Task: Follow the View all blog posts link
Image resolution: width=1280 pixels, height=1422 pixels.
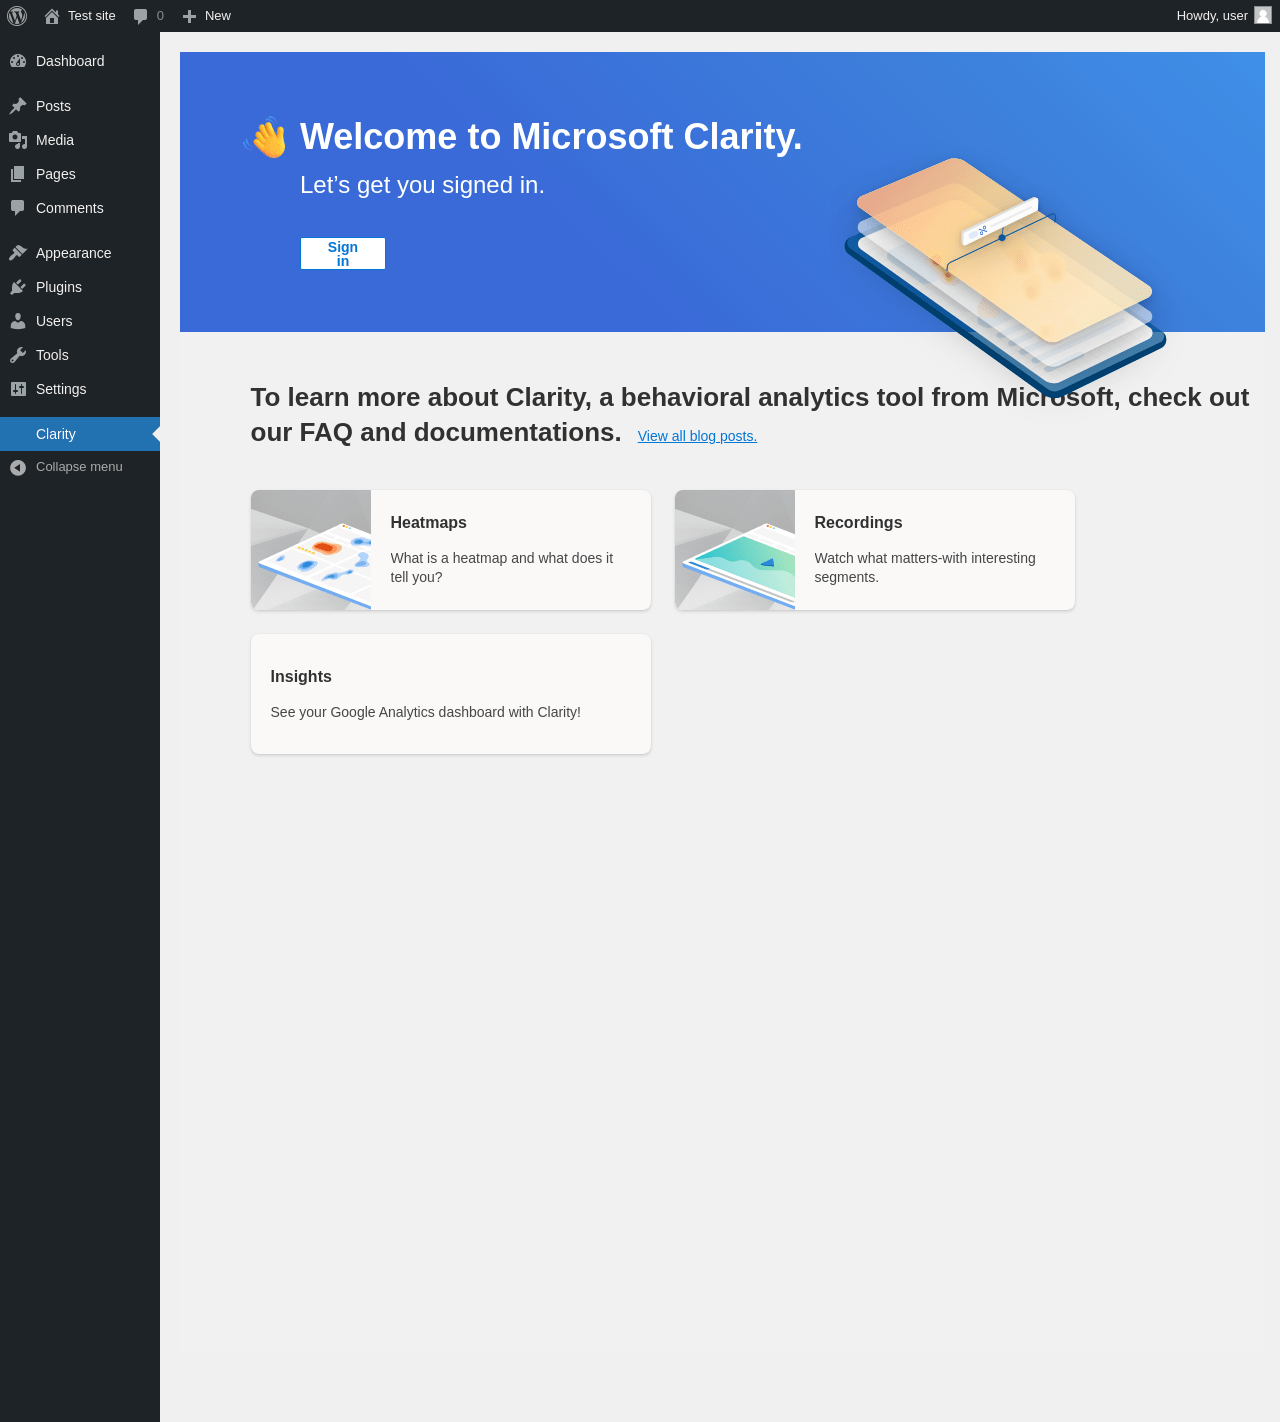Action: (x=697, y=436)
